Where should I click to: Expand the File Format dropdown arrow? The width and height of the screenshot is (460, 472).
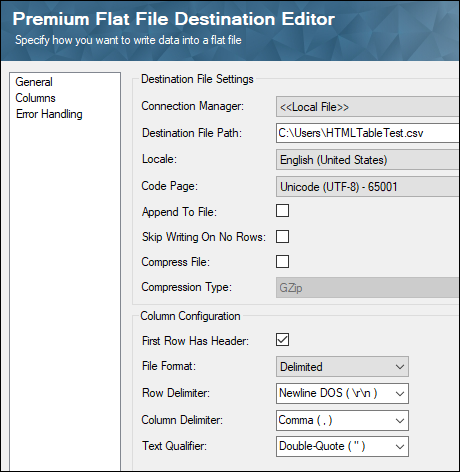coord(400,367)
